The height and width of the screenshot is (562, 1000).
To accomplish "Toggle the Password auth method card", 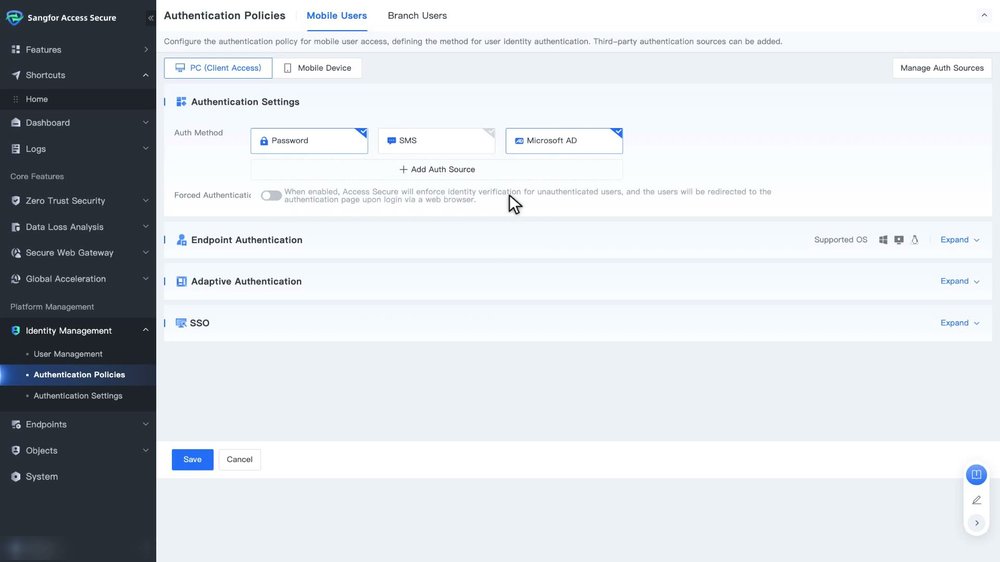I will (309, 140).
